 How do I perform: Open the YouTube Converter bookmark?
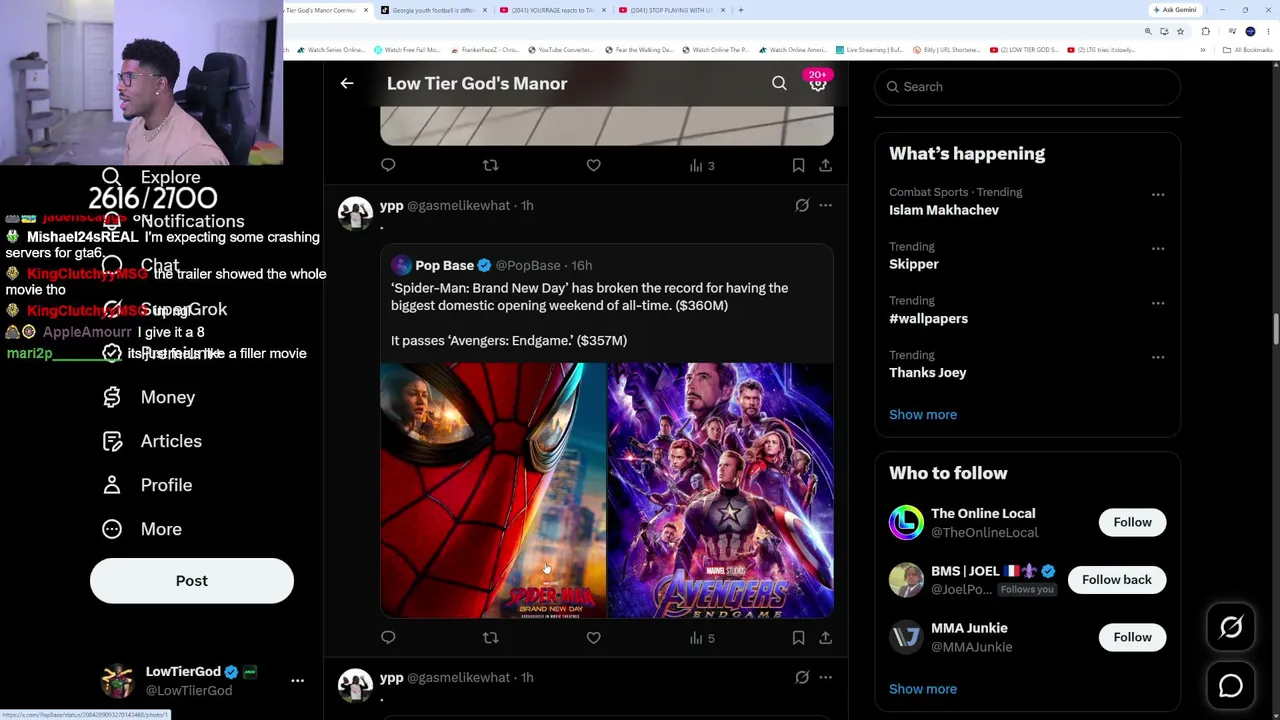[560, 50]
